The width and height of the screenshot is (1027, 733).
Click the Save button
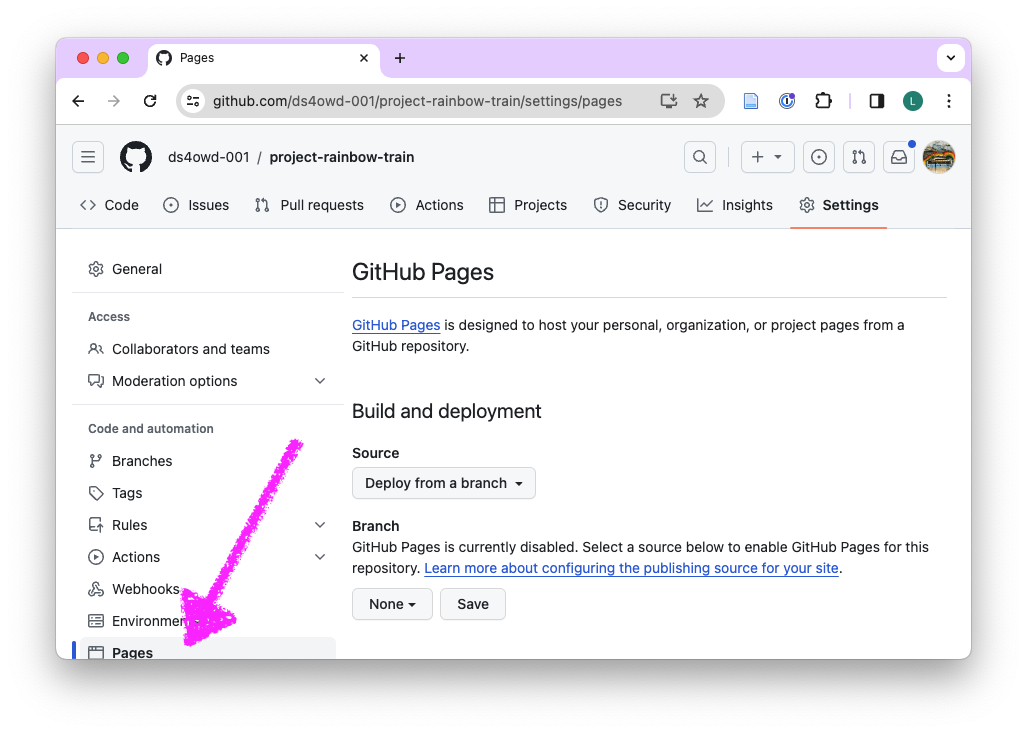(x=473, y=604)
